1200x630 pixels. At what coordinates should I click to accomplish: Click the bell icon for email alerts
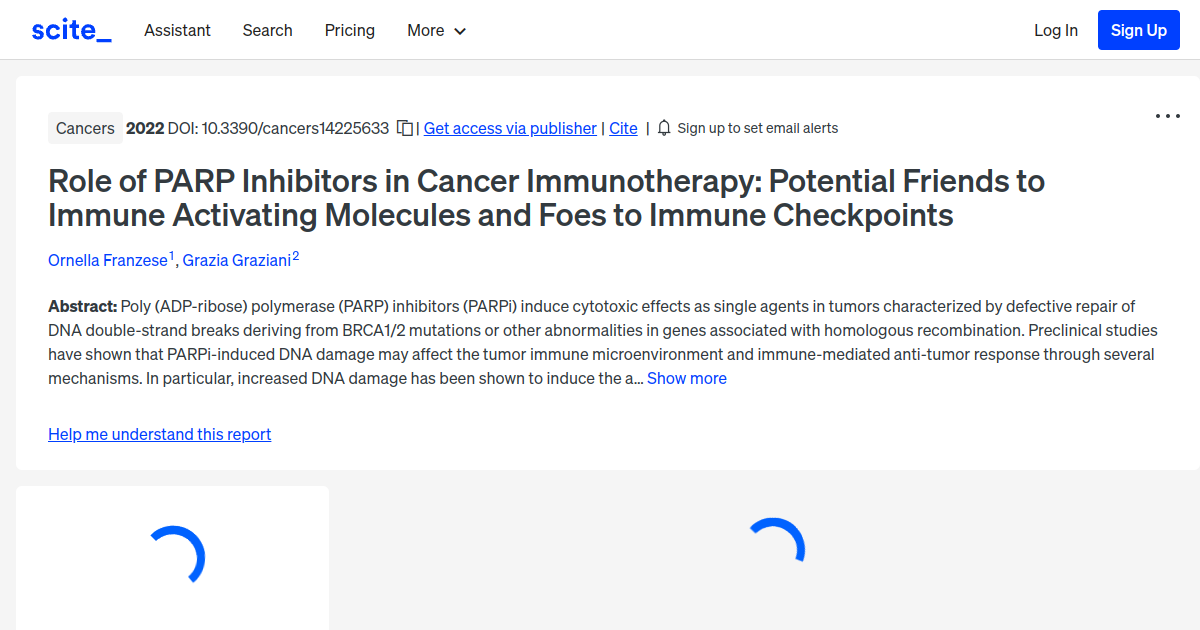tap(663, 128)
